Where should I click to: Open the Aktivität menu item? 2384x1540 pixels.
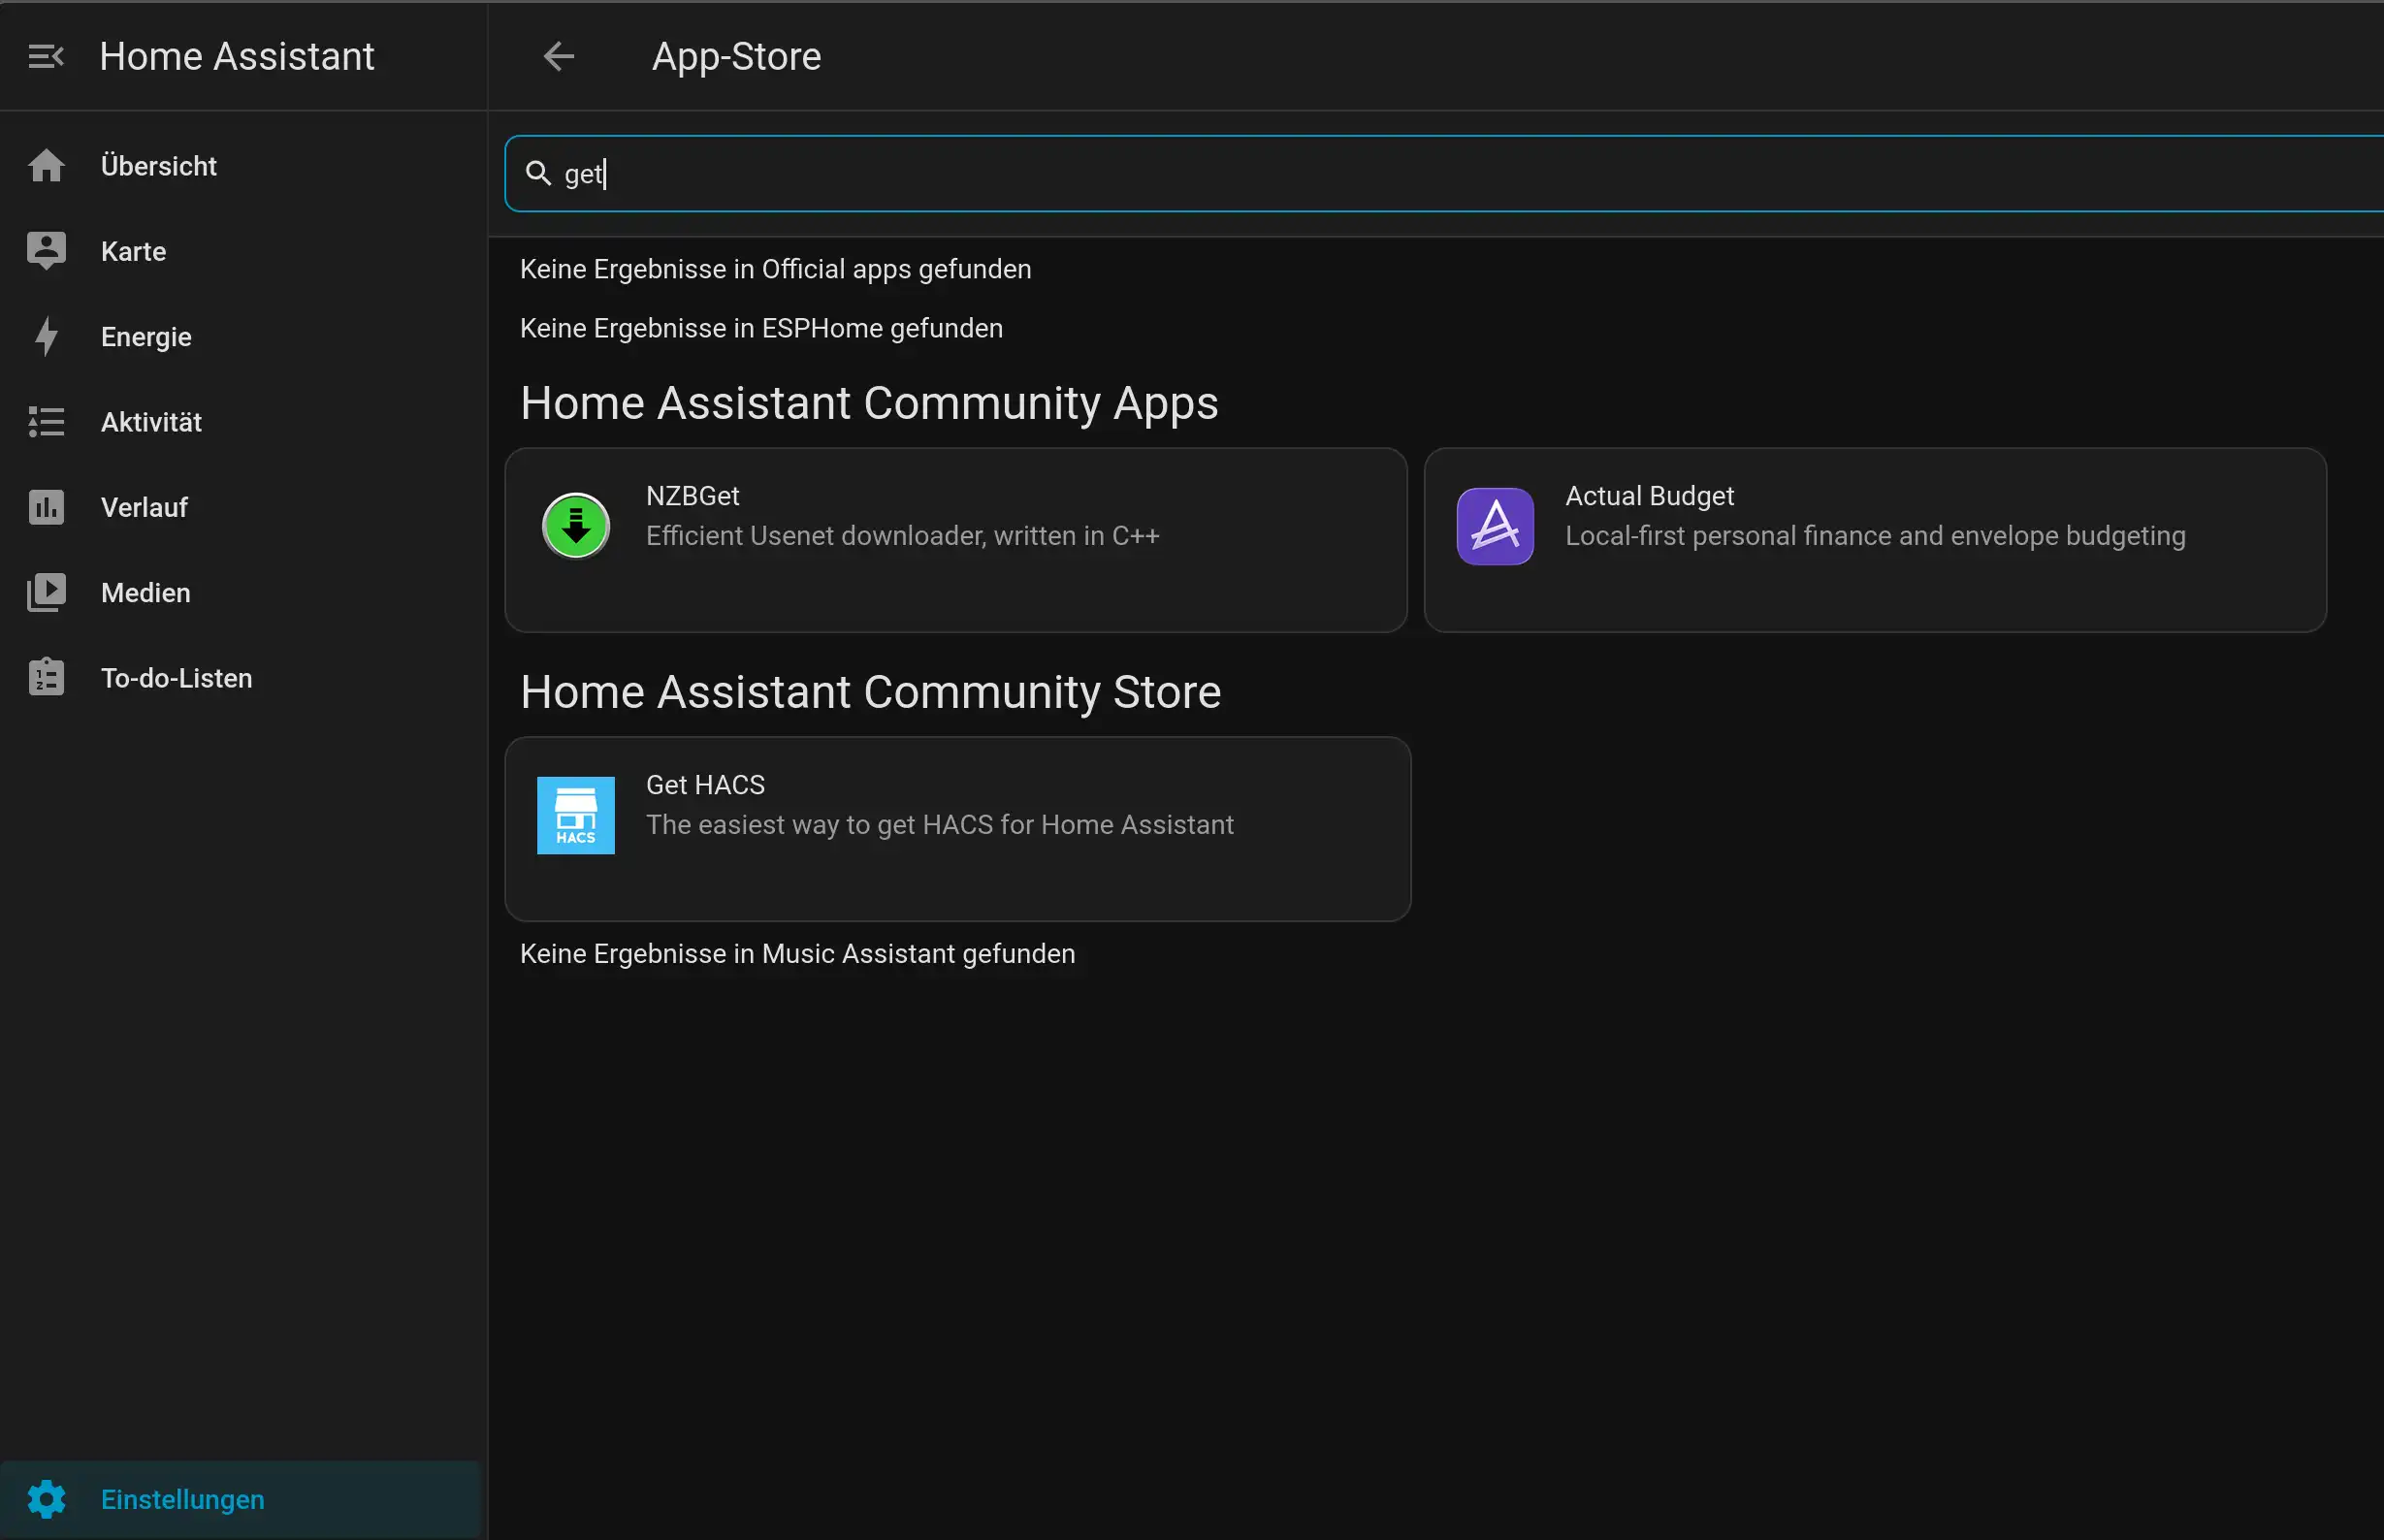pos(240,422)
